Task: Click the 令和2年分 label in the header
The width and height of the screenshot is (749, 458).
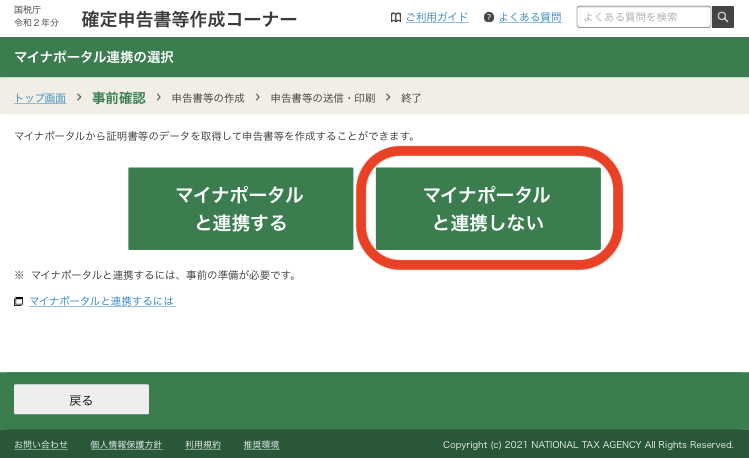Action: [36, 22]
